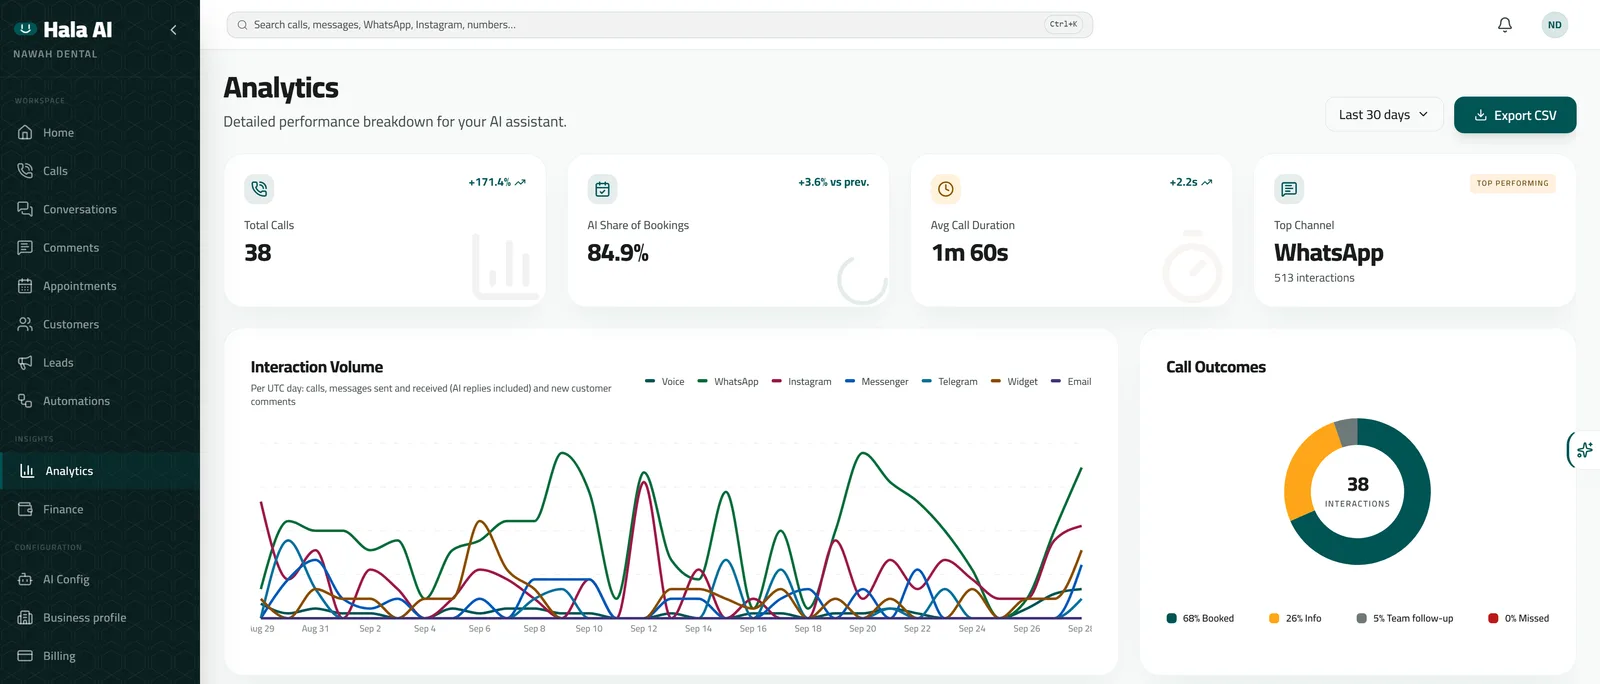The image size is (1600, 684).
Task: Click the 5% Team follow-up legend entry
Action: click(1405, 618)
